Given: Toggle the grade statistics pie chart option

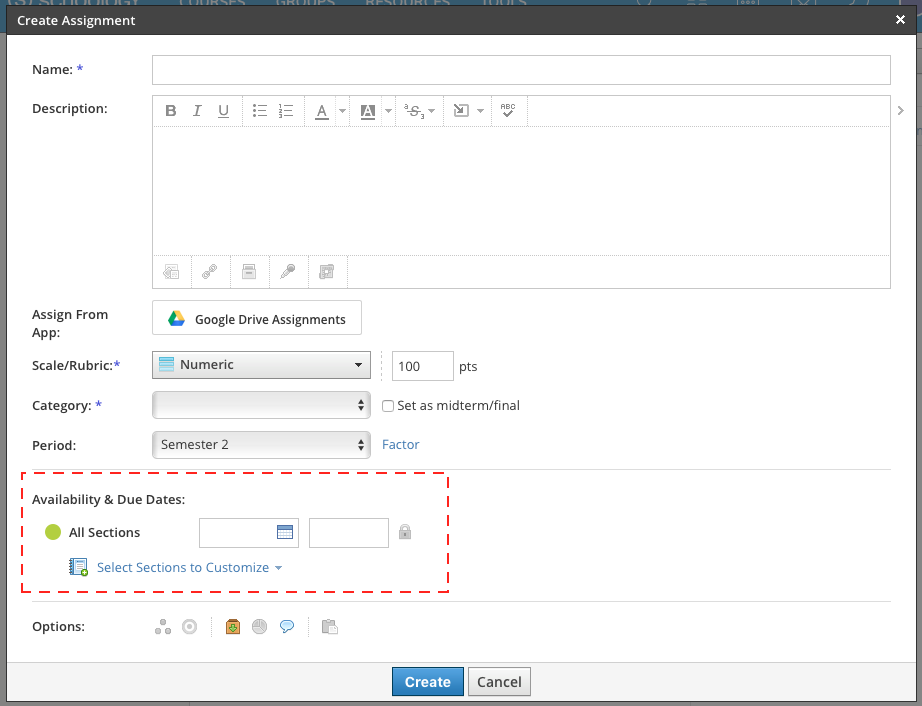Looking at the screenshot, I should [260, 627].
